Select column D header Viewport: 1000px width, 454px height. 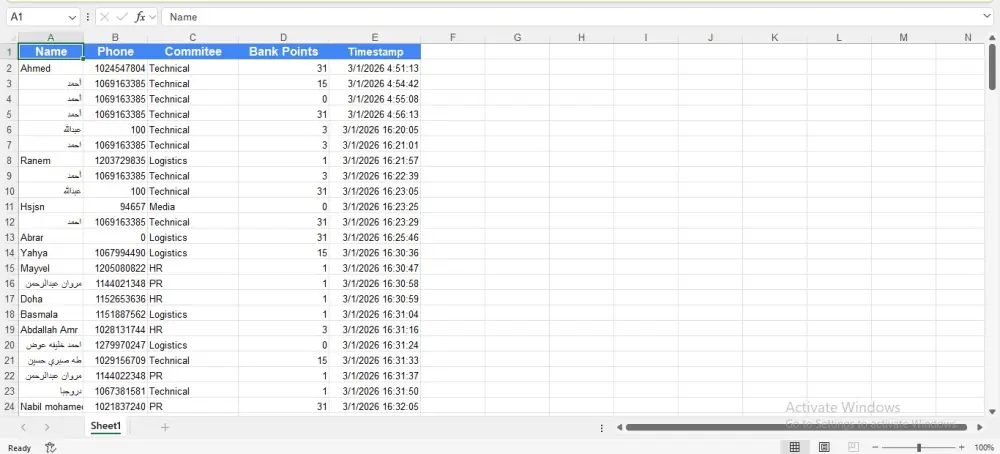tap(284, 38)
